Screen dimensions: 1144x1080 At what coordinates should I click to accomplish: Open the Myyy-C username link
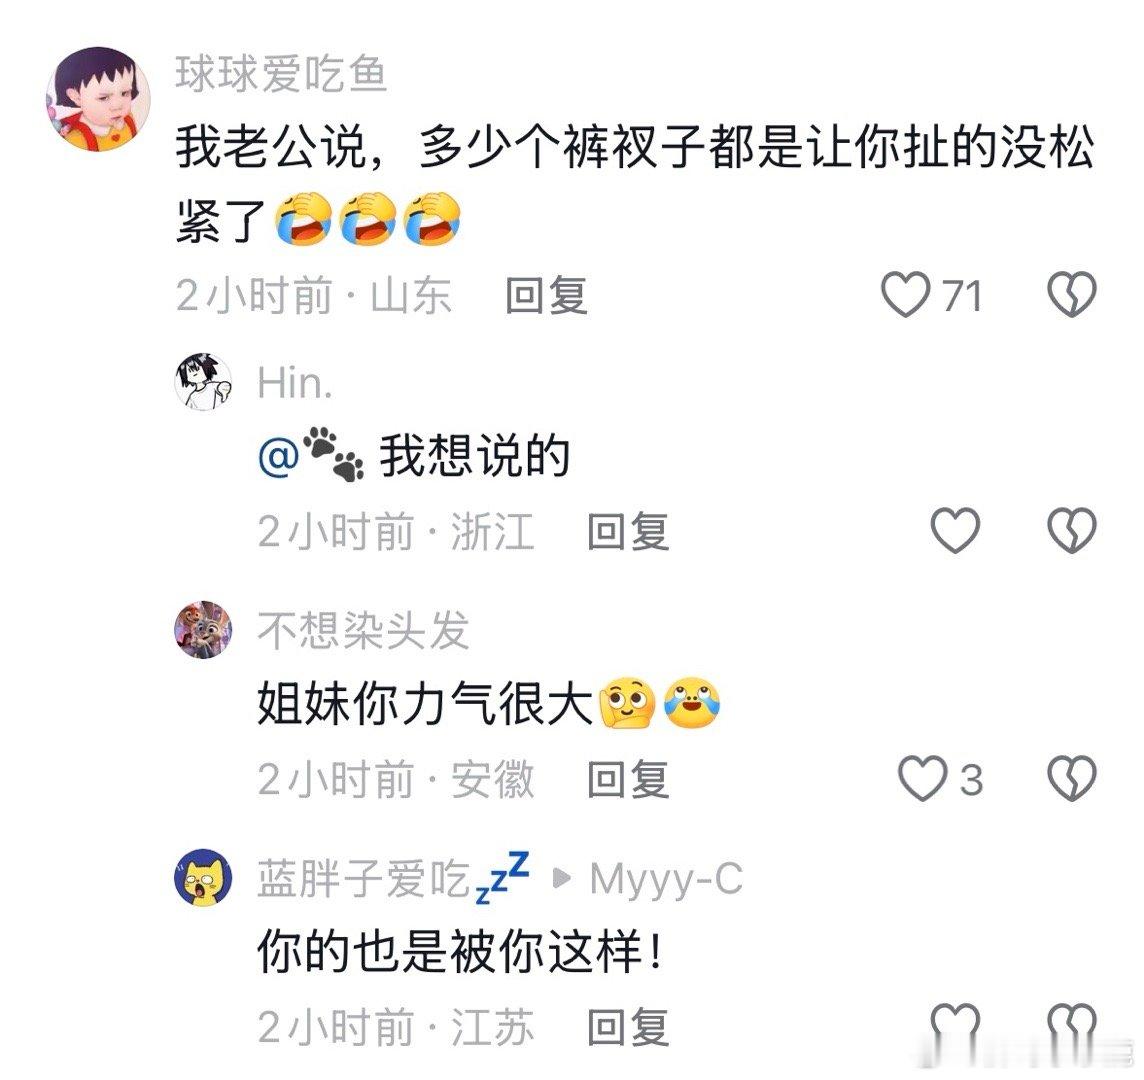pyautogui.click(x=666, y=879)
